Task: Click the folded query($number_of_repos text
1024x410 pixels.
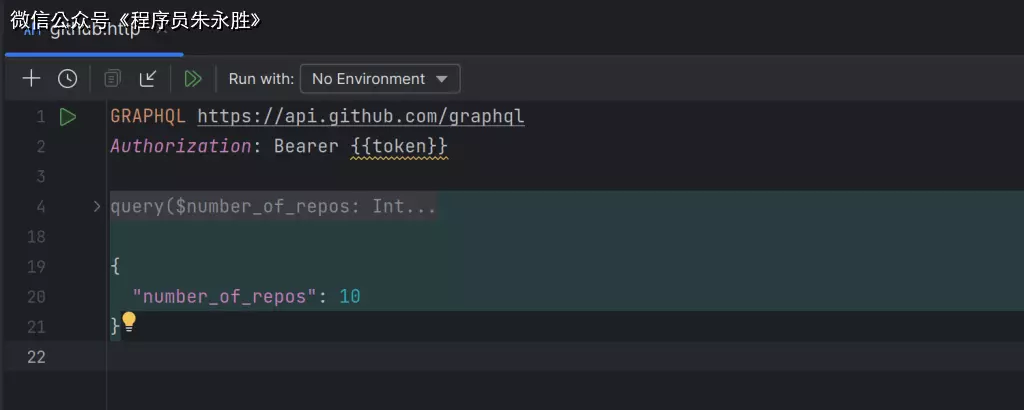Action: tap(272, 207)
